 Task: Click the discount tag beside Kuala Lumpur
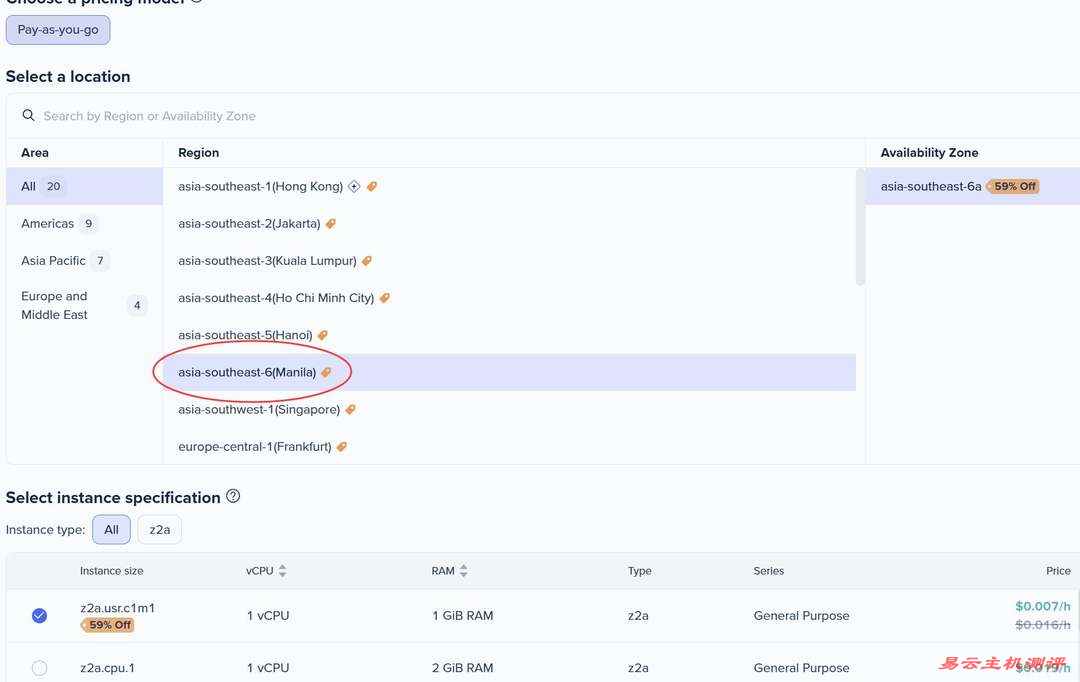tap(367, 261)
